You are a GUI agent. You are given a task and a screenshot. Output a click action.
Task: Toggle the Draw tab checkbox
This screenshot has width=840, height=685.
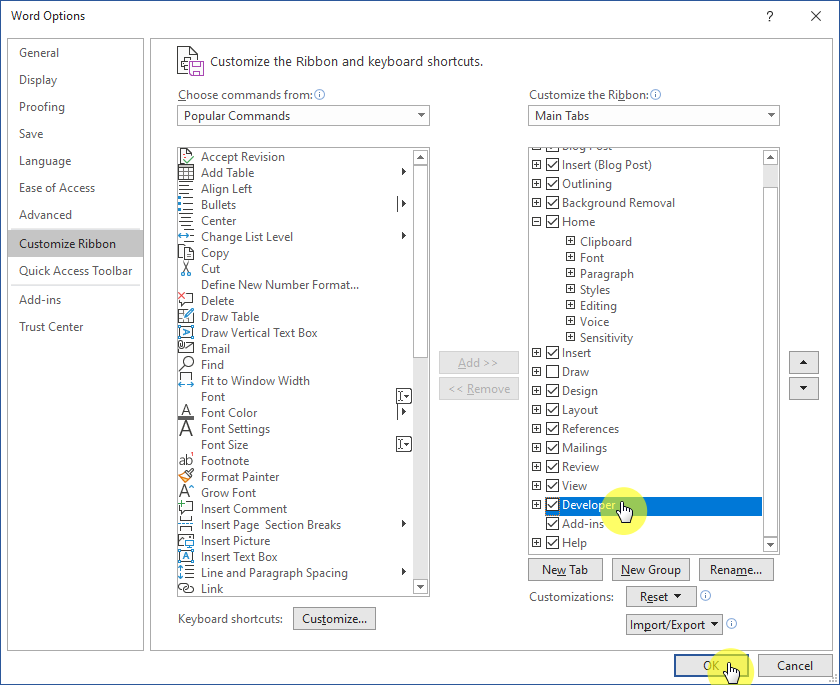(552, 372)
